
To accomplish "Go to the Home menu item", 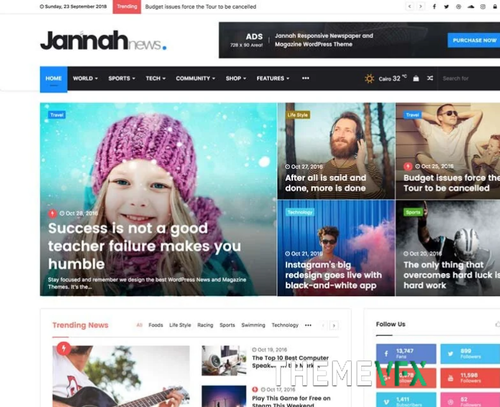I will [54, 79].
